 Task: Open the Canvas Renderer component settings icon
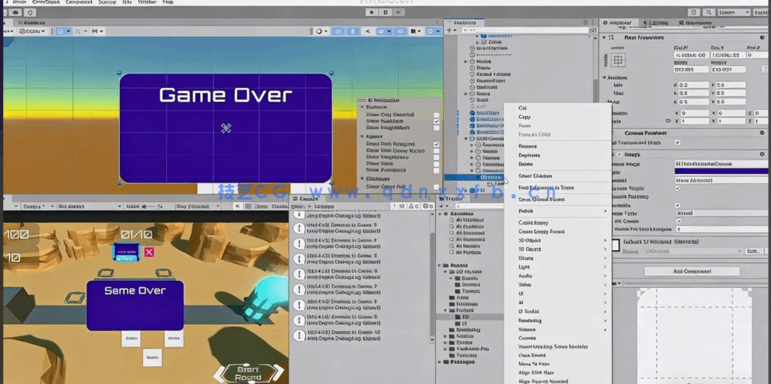[x=763, y=133]
